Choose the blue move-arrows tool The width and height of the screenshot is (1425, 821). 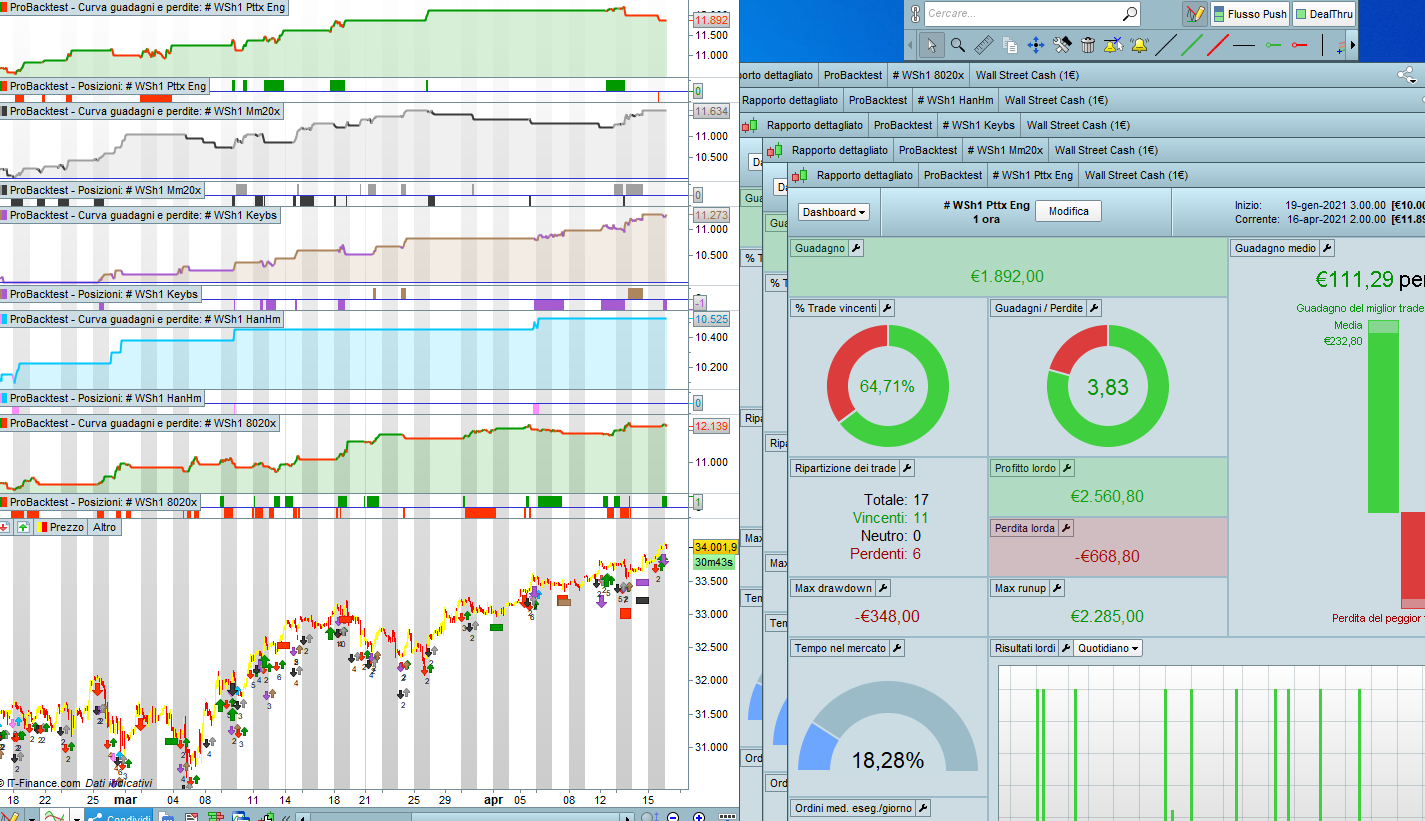click(1036, 45)
